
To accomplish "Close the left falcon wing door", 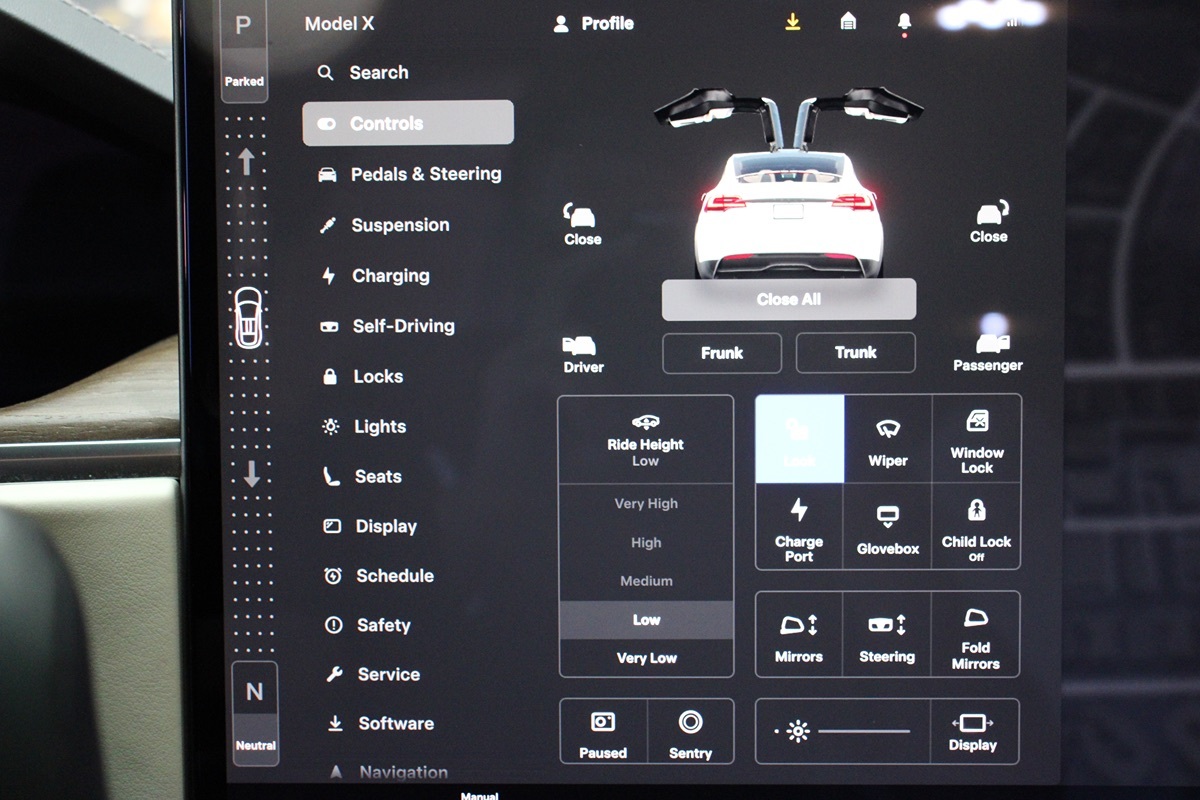I will tap(582, 224).
